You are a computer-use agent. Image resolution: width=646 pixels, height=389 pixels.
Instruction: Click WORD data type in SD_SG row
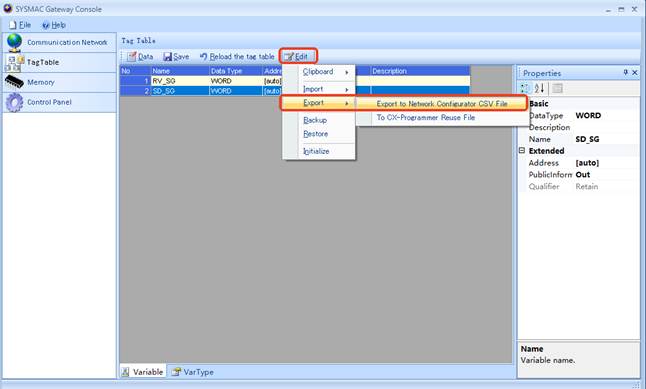pyautogui.click(x=235, y=91)
